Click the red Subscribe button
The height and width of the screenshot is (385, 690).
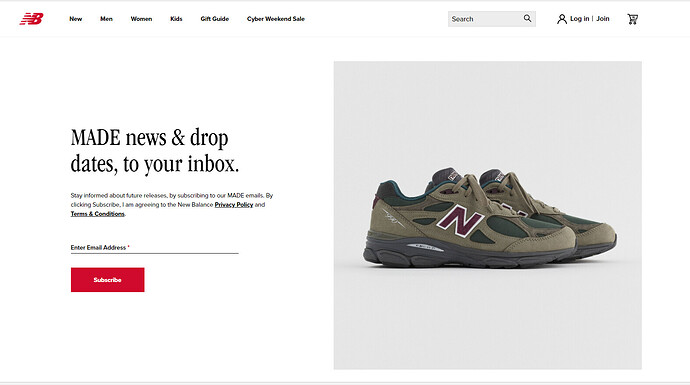pyautogui.click(x=107, y=280)
